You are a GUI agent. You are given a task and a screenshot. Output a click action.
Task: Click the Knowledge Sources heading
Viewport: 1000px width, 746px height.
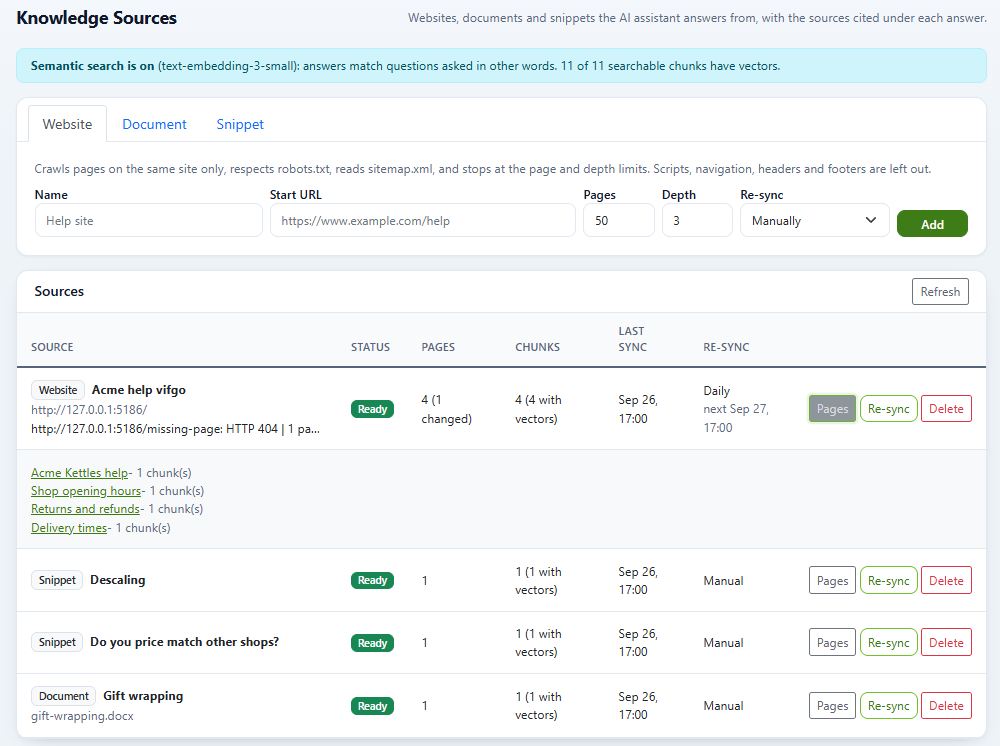click(96, 18)
